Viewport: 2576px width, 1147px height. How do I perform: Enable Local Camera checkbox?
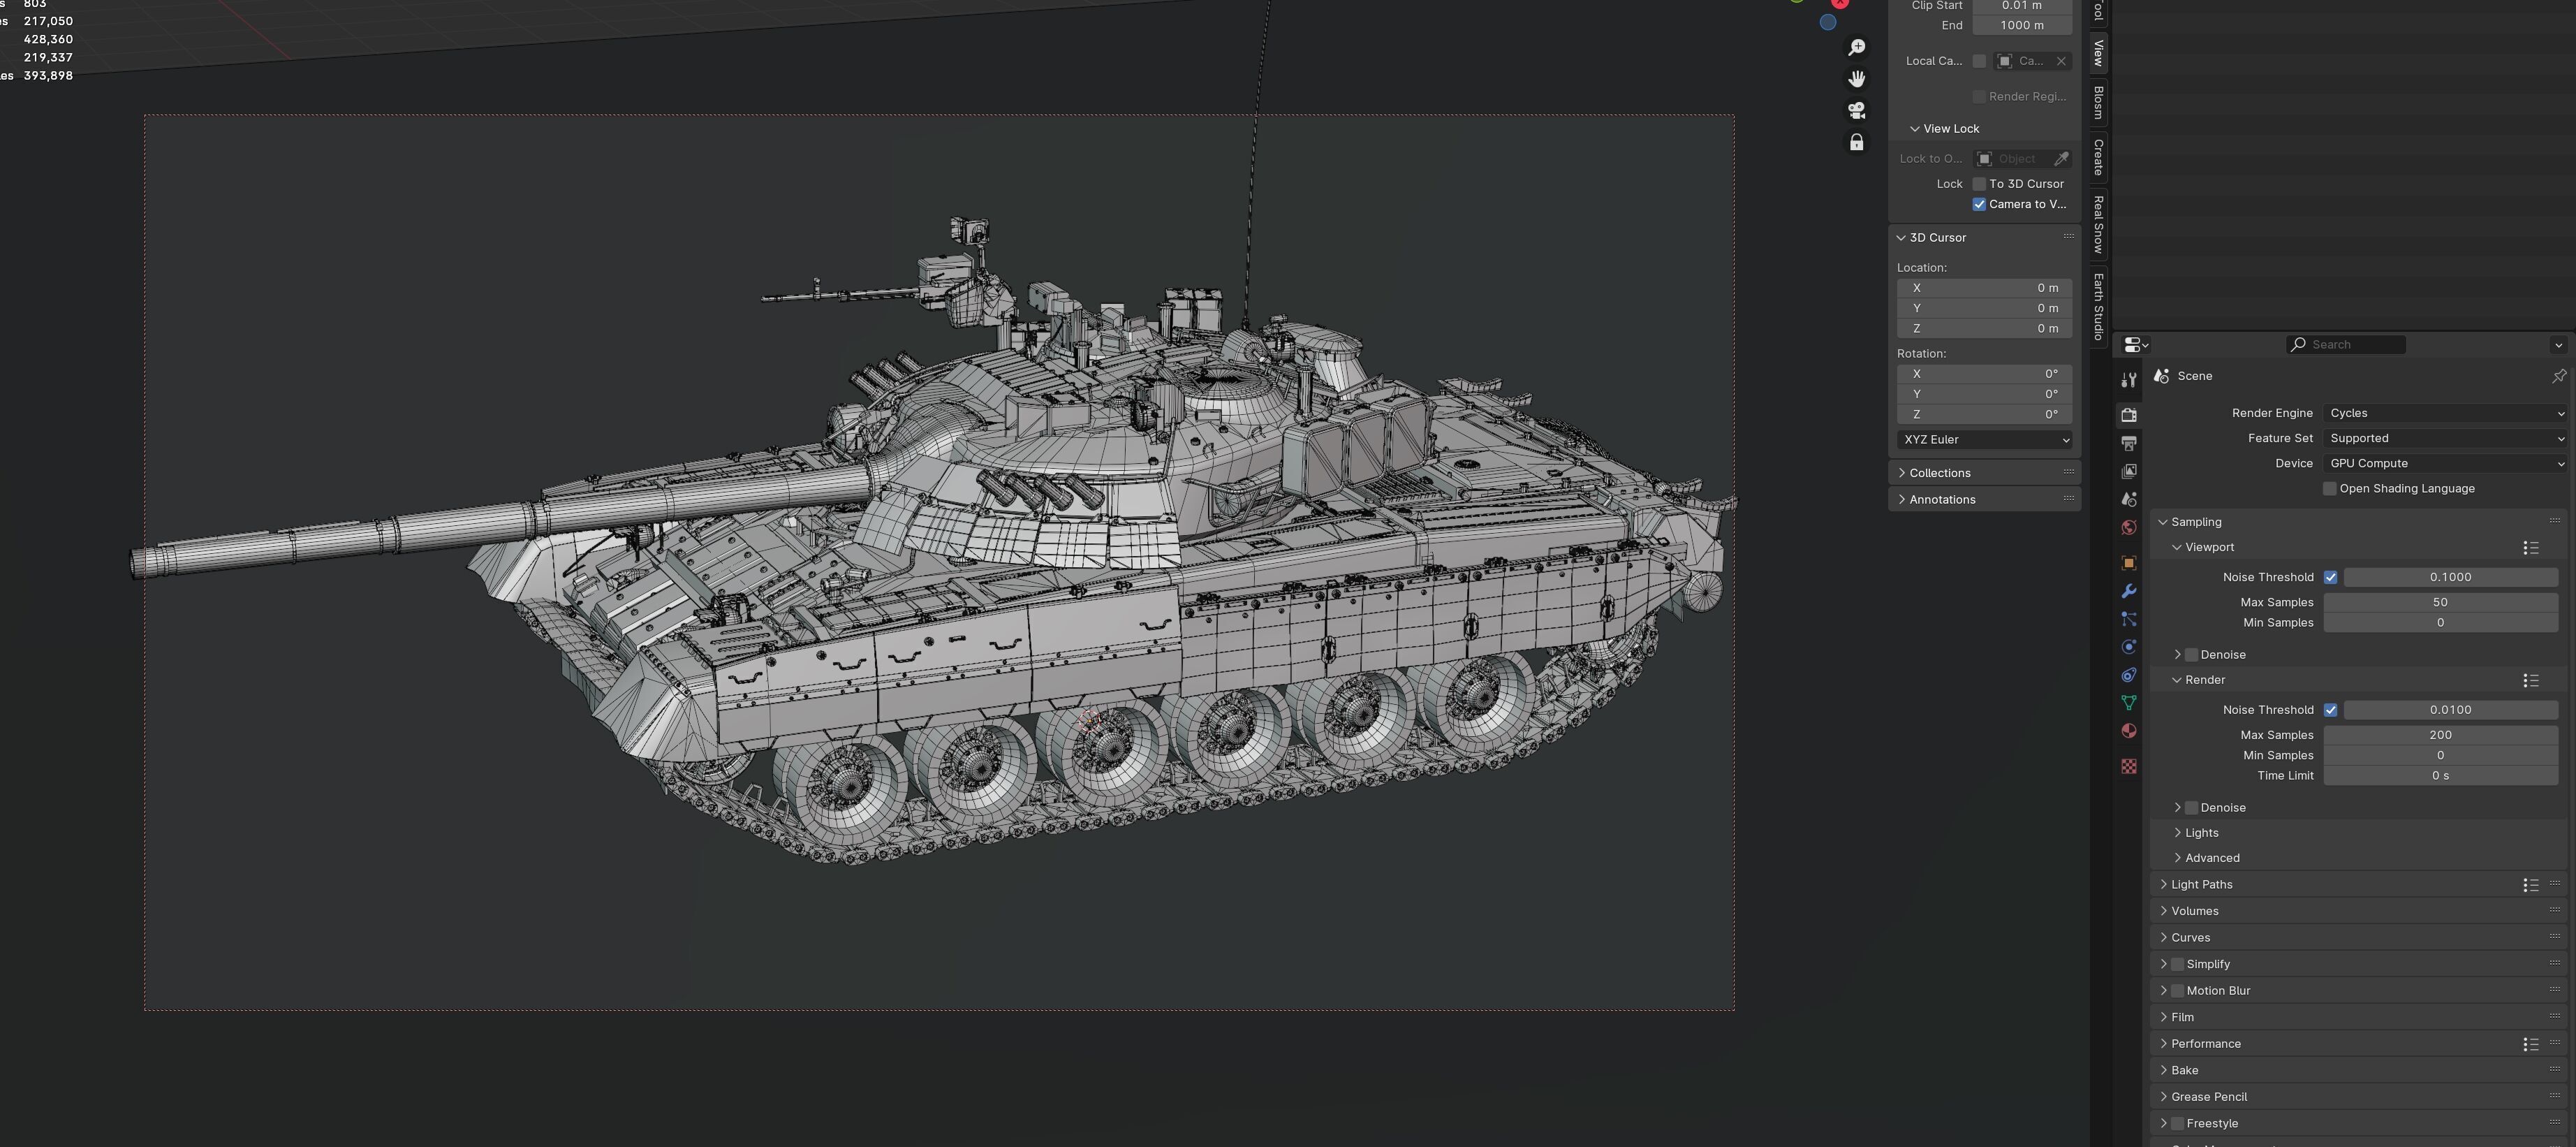[x=1979, y=61]
